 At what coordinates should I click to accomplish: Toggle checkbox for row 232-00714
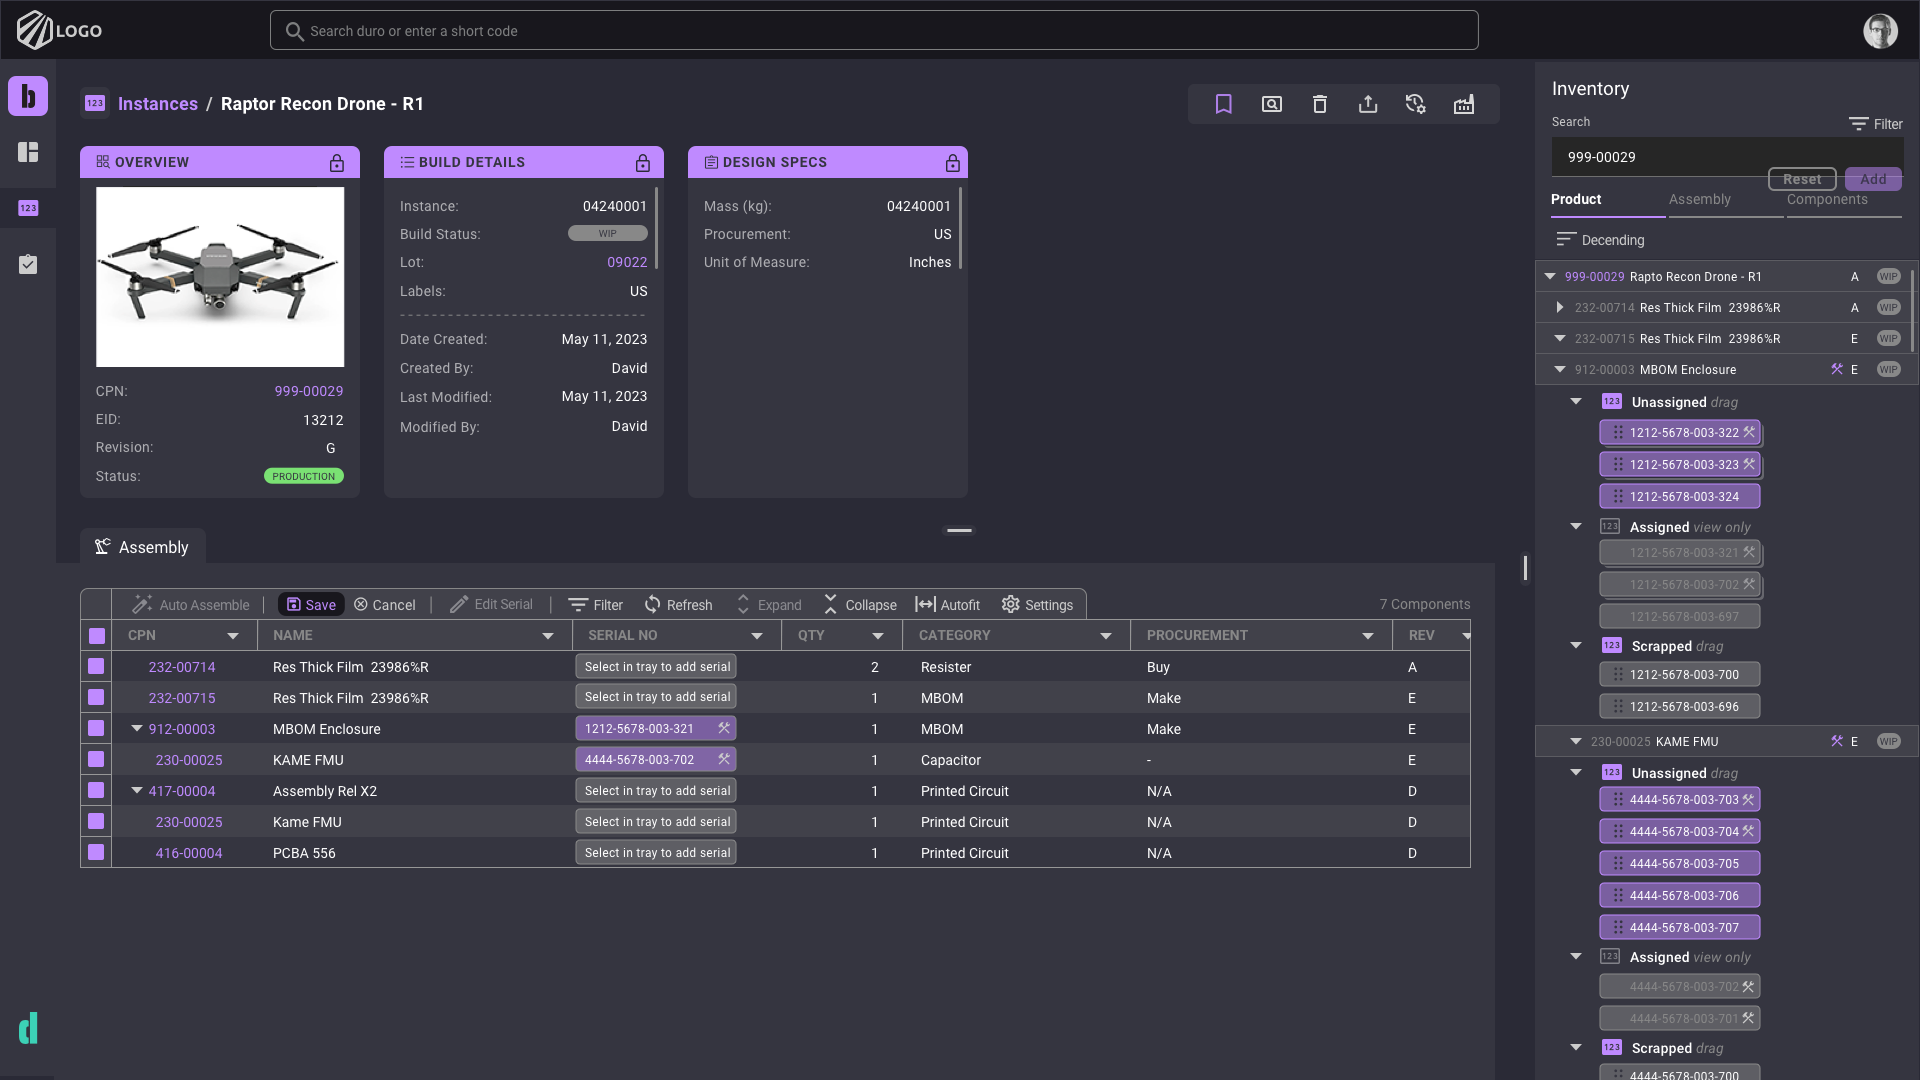click(96, 667)
